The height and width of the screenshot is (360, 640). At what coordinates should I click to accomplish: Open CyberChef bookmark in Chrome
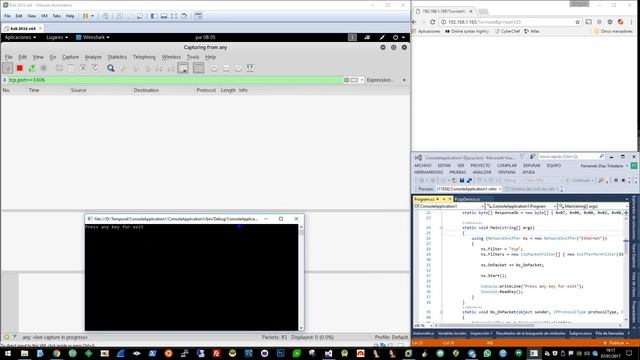(x=507, y=31)
